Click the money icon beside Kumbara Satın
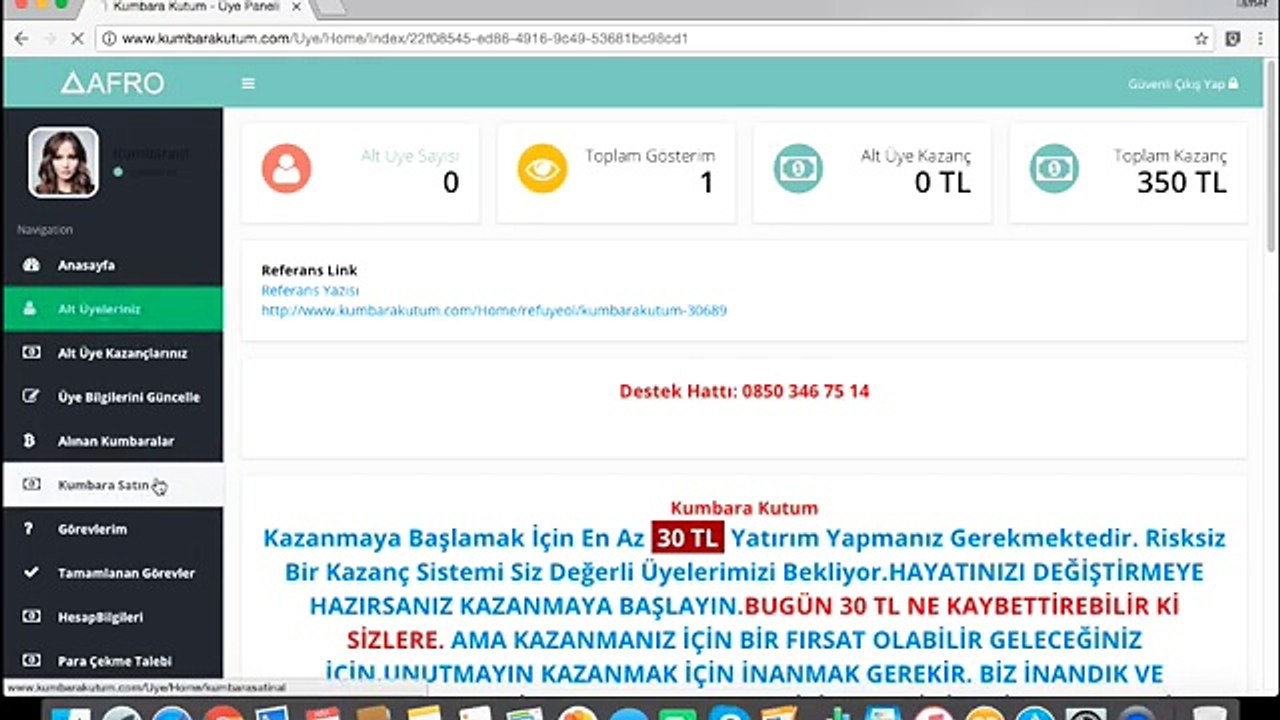Image resolution: width=1280 pixels, height=720 pixels. (x=31, y=485)
